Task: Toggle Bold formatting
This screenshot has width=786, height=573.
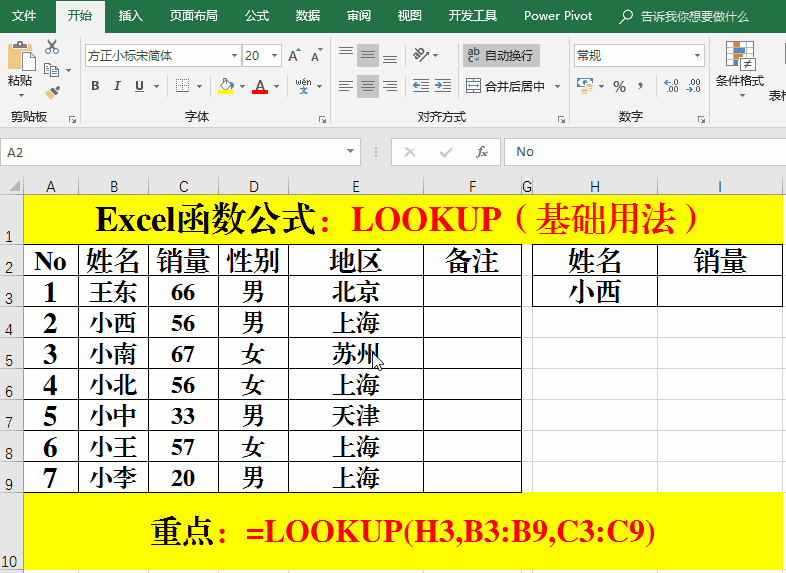Action: 96,86
